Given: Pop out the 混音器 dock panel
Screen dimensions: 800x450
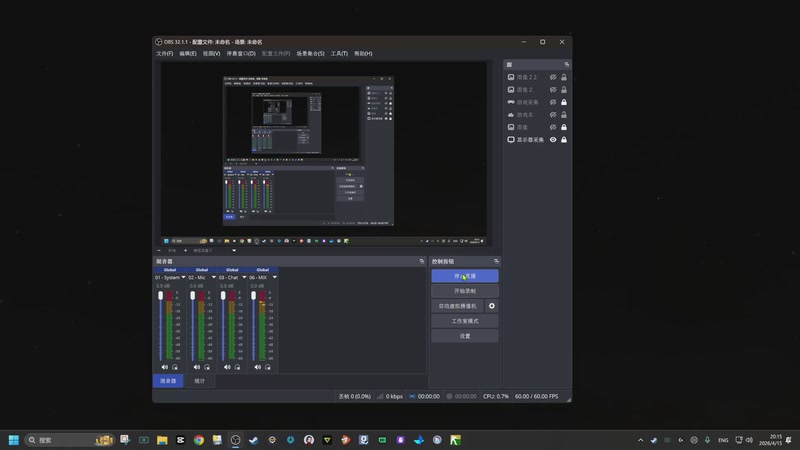Looking at the screenshot, I should pyautogui.click(x=421, y=261).
